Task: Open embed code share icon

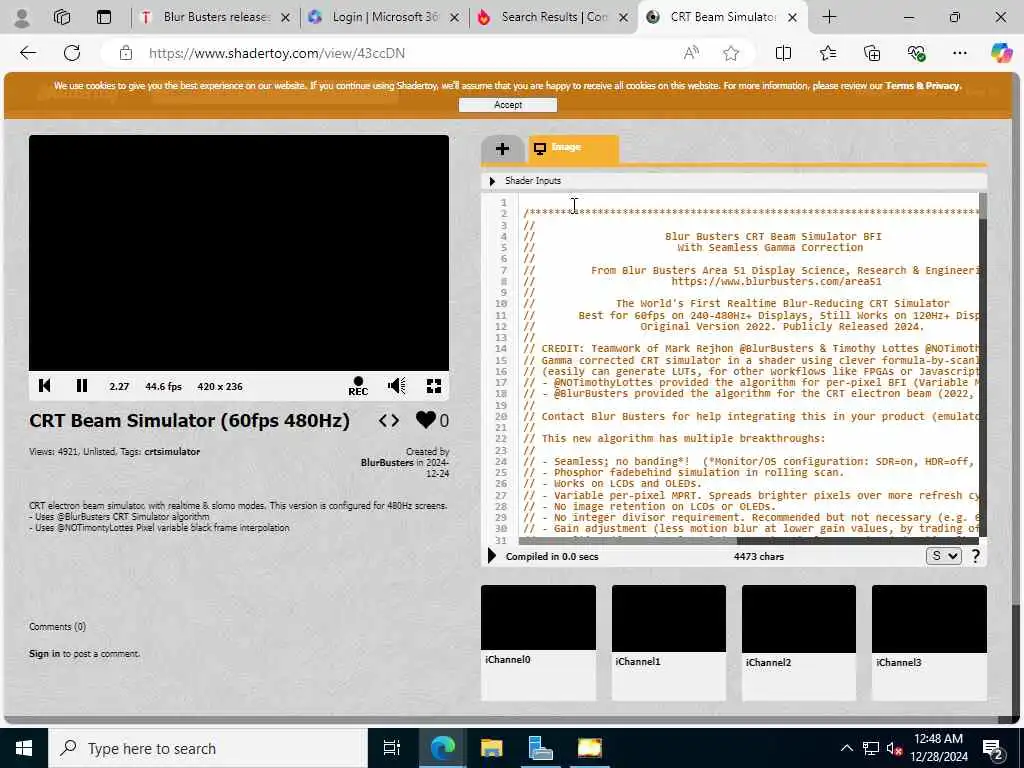Action: pos(389,421)
